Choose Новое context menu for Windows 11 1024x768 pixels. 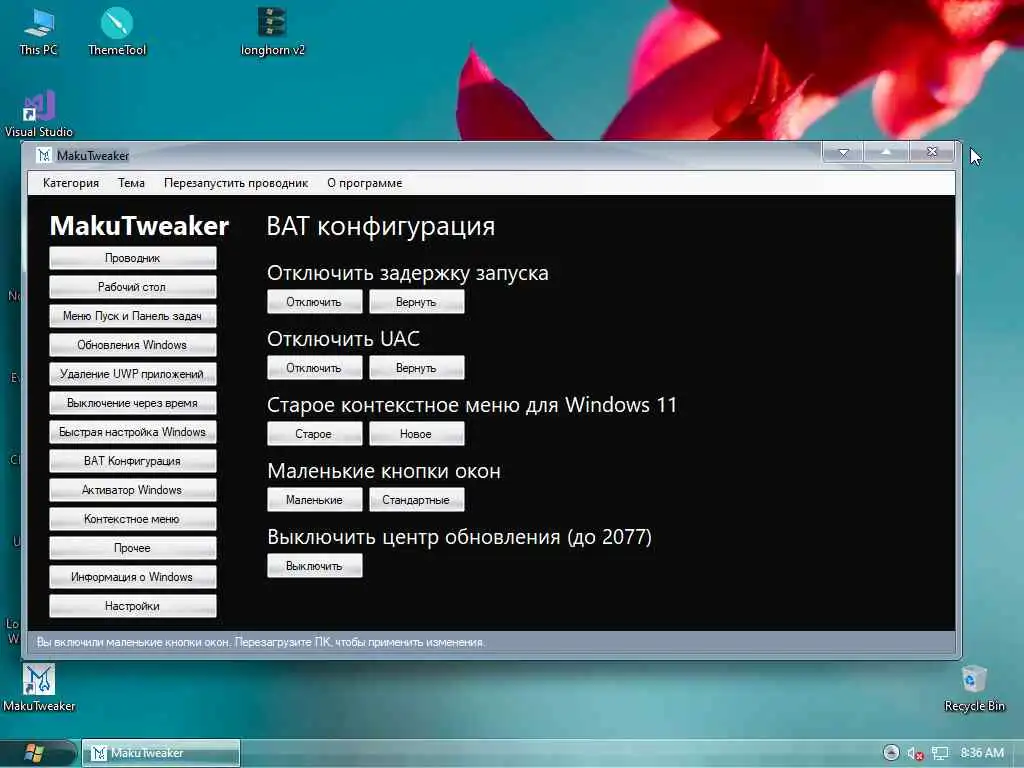tap(416, 434)
